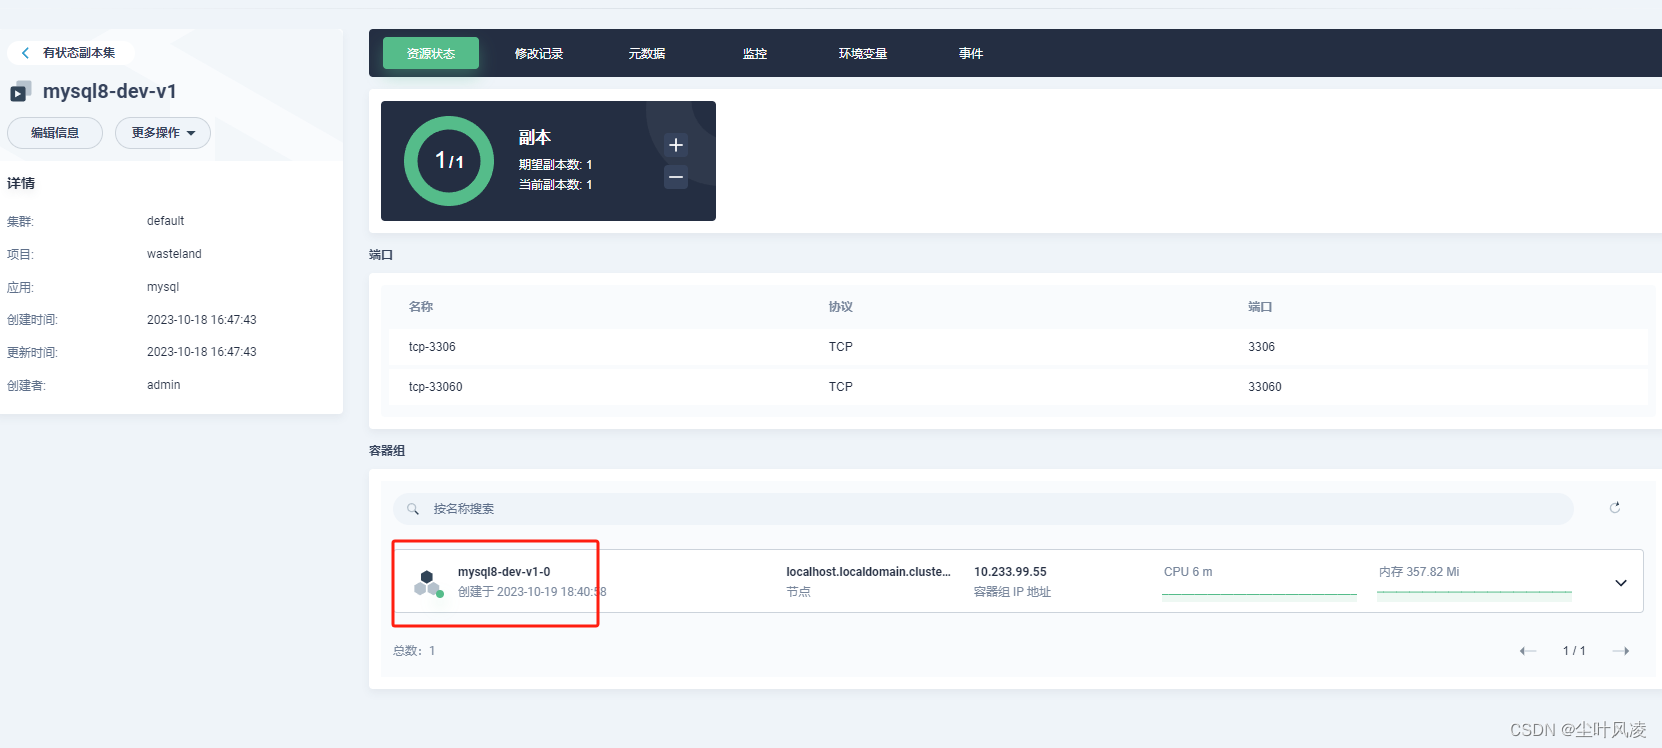The image size is (1662, 748).
Task: Click the 3306 port value
Action: (x=1261, y=347)
